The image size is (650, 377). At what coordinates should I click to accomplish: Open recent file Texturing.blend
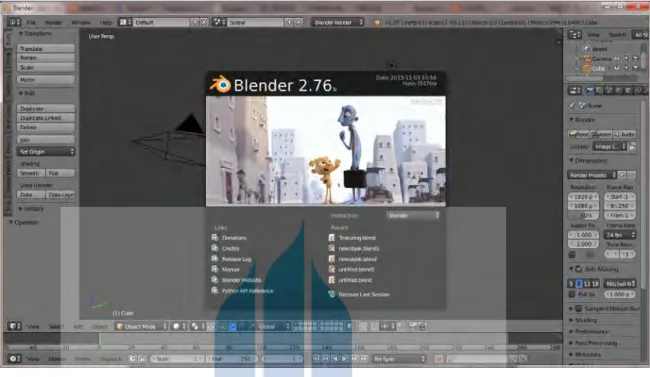(x=357, y=238)
